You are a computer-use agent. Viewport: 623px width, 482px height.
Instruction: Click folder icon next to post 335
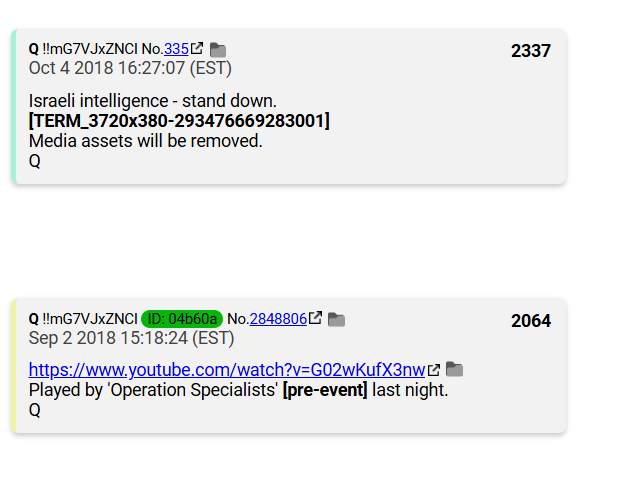[x=218, y=50]
